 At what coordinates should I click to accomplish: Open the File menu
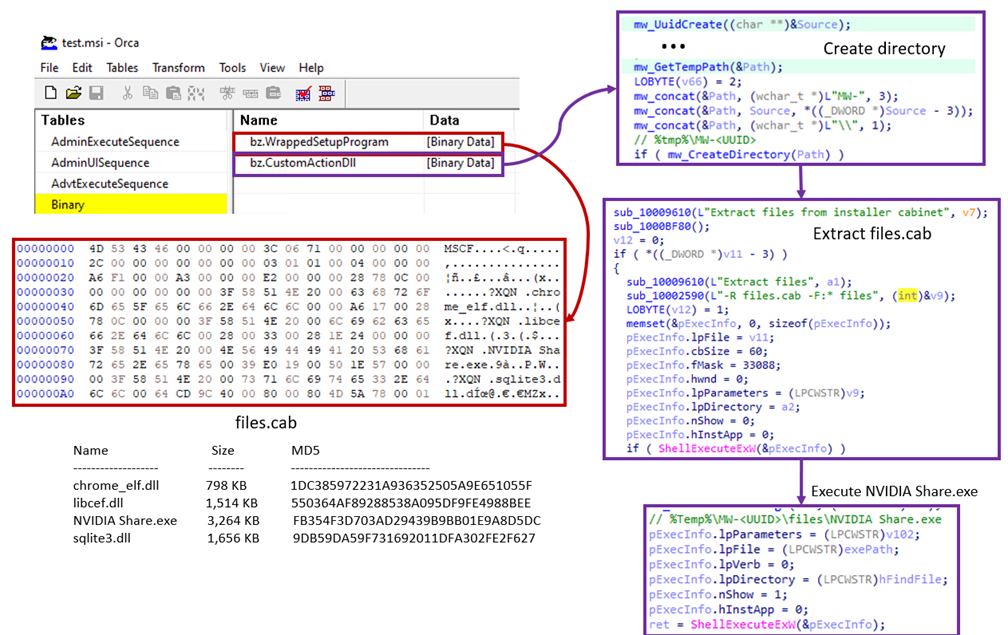(x=49, y=68)
